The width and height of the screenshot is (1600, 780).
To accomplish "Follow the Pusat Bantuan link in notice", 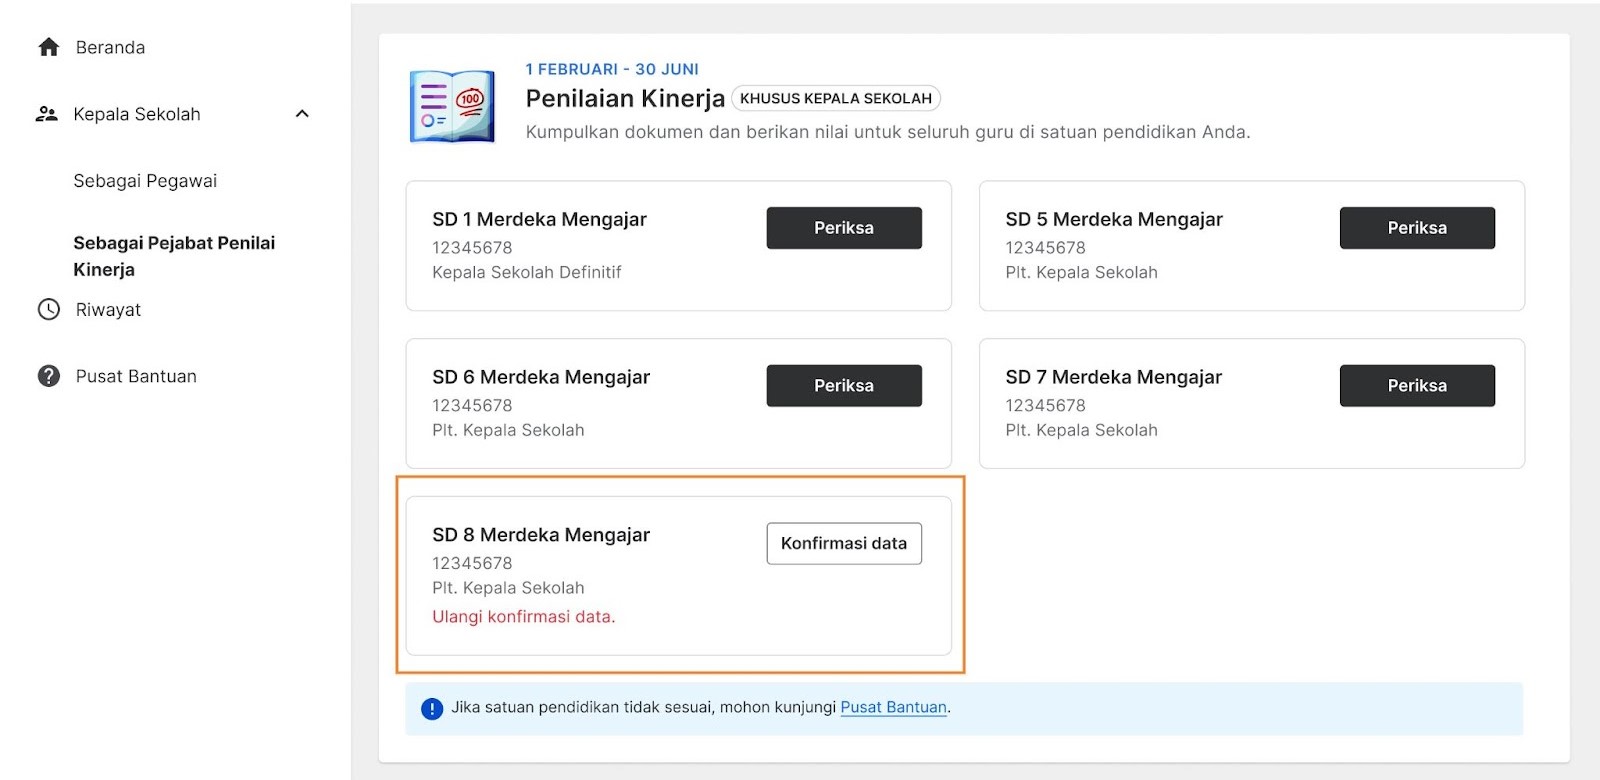I will click(893, 707).
